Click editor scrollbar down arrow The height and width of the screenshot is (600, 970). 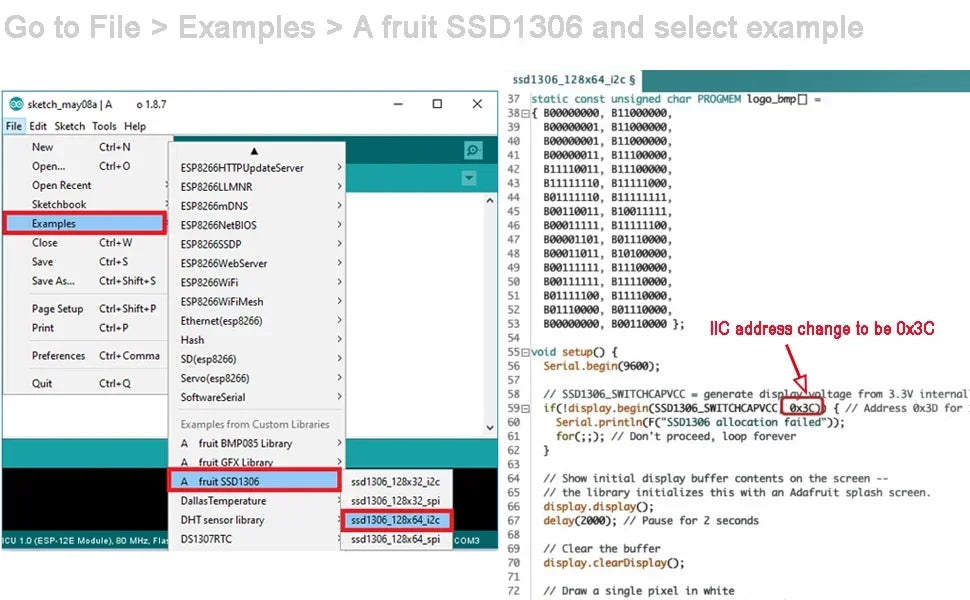pos(490,427)
